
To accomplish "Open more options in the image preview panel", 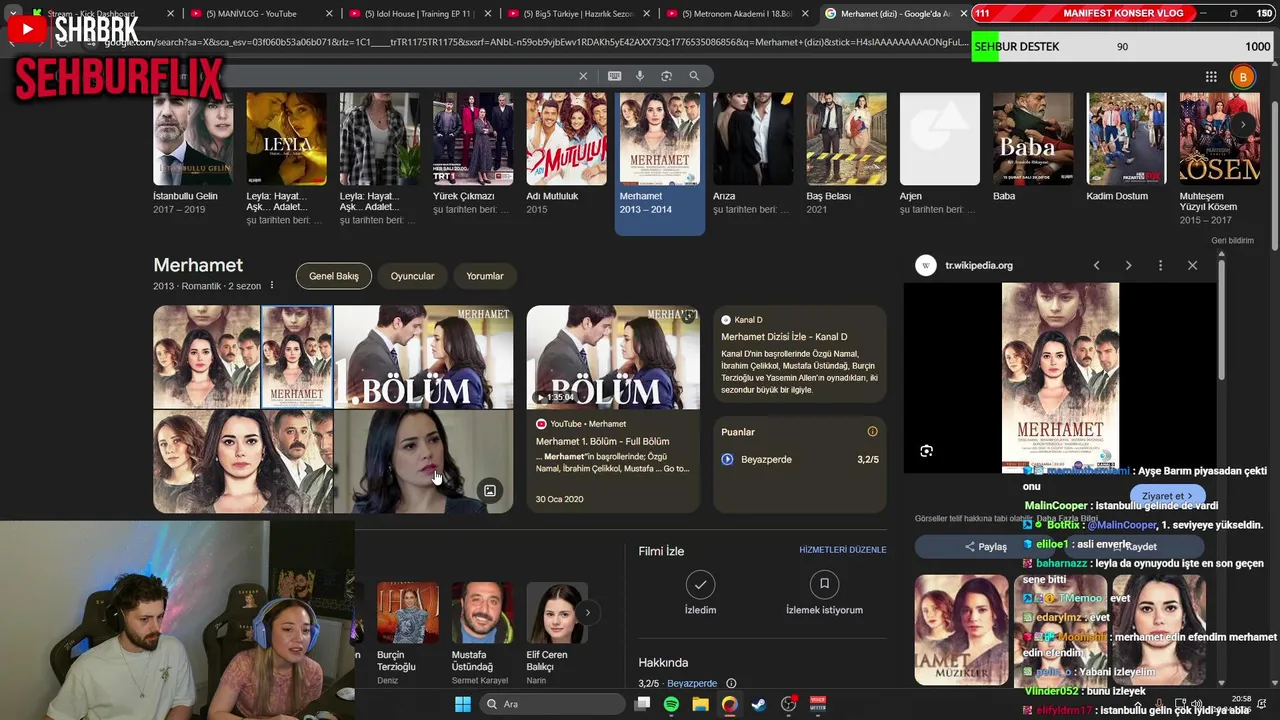I will coord(1160,265).
